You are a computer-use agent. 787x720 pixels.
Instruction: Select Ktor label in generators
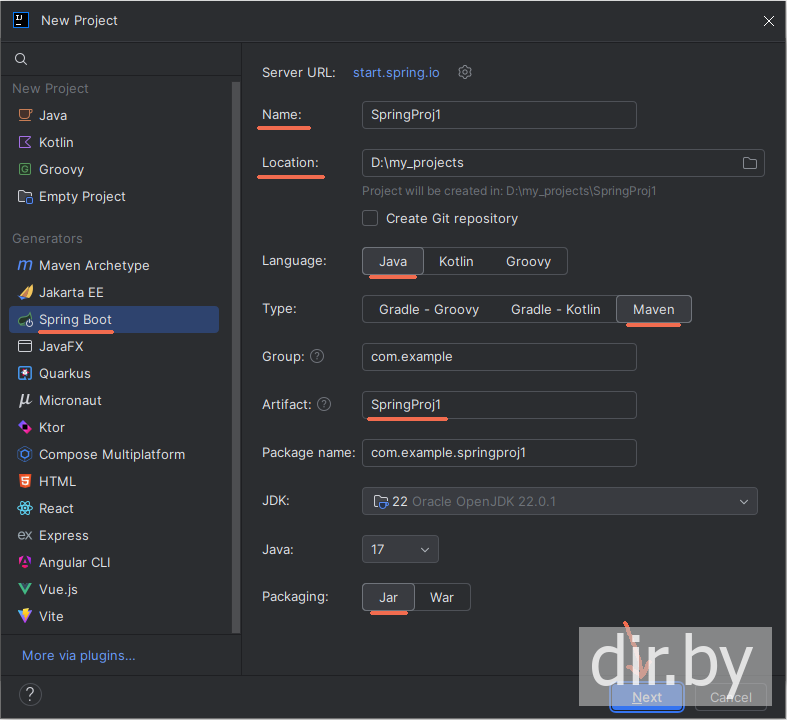tap(52, 427)
